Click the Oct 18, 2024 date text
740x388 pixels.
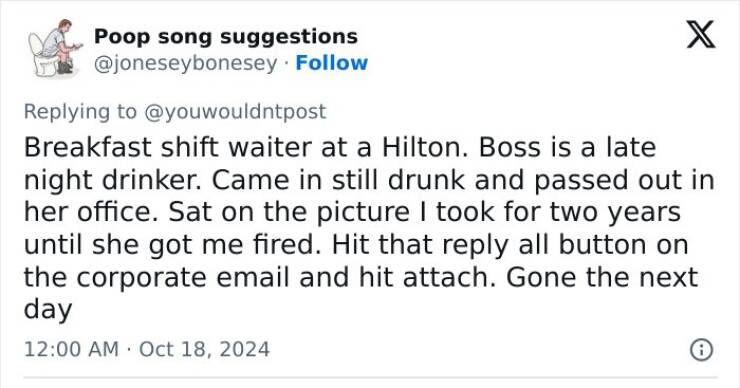pyautogui.click(x=204, y=349)
